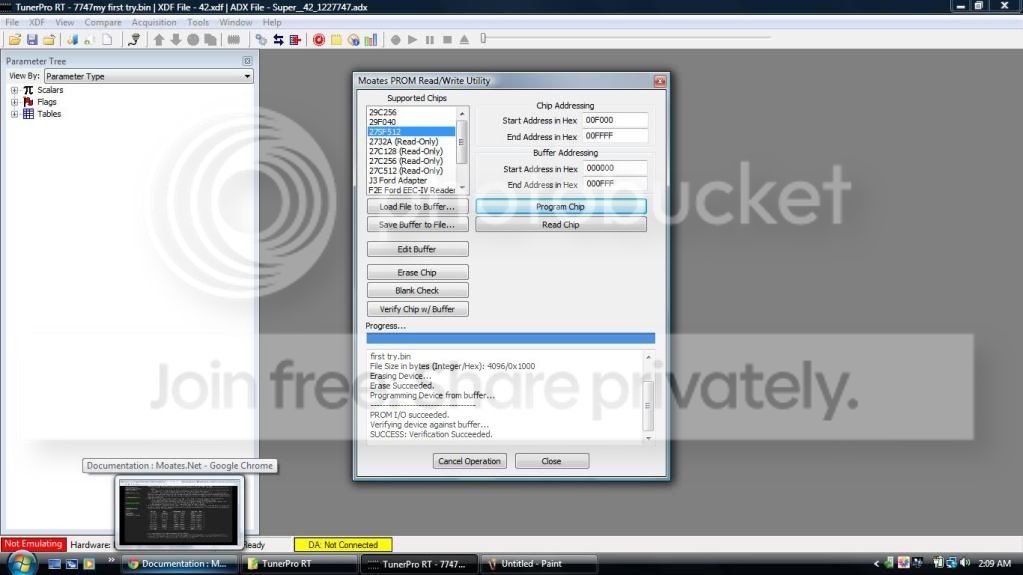Open the File menu

coord(12,22)
